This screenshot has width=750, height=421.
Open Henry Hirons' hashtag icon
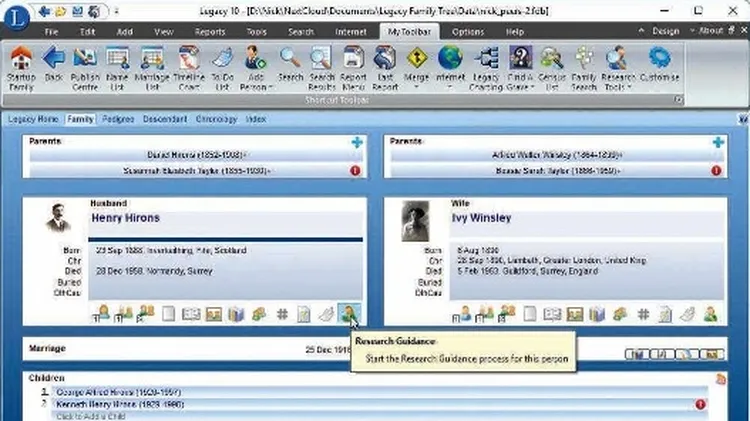tap(282, 314)
